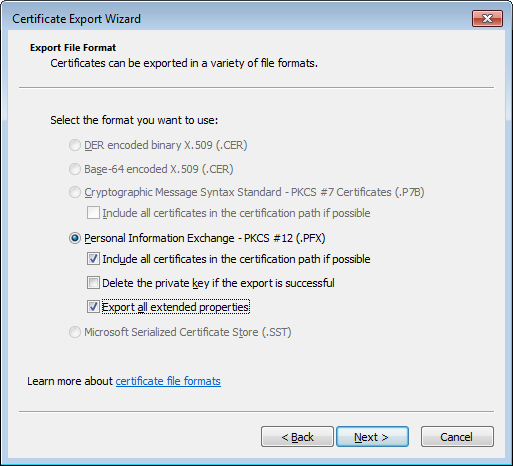
Task: Uncheck include all certificates under PFX
Action: tap(93, 259)
